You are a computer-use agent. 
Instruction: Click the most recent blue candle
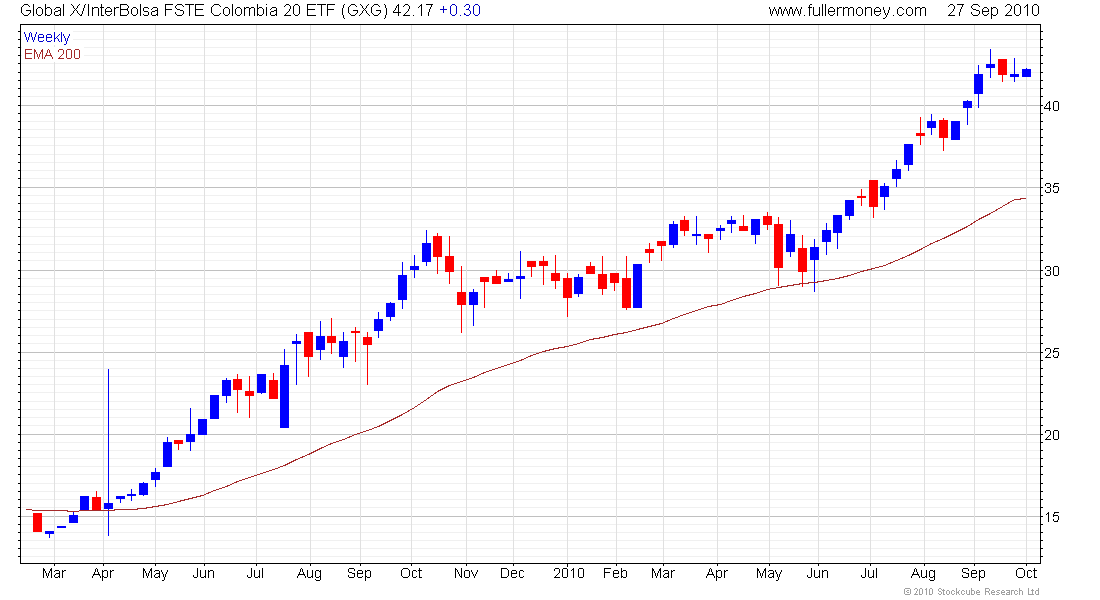coord(1026,72)
